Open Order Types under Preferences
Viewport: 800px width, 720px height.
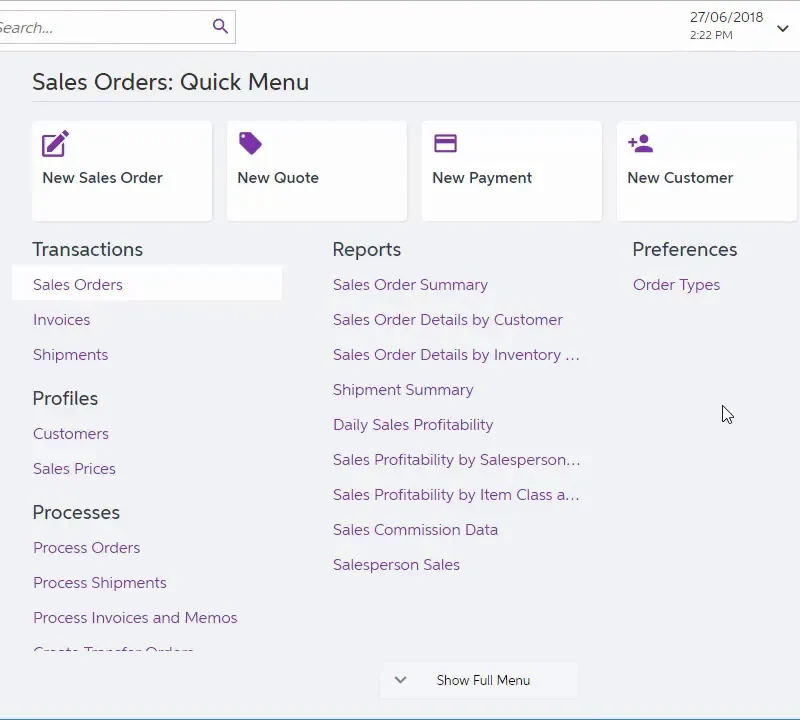click(x=677, y=285)
